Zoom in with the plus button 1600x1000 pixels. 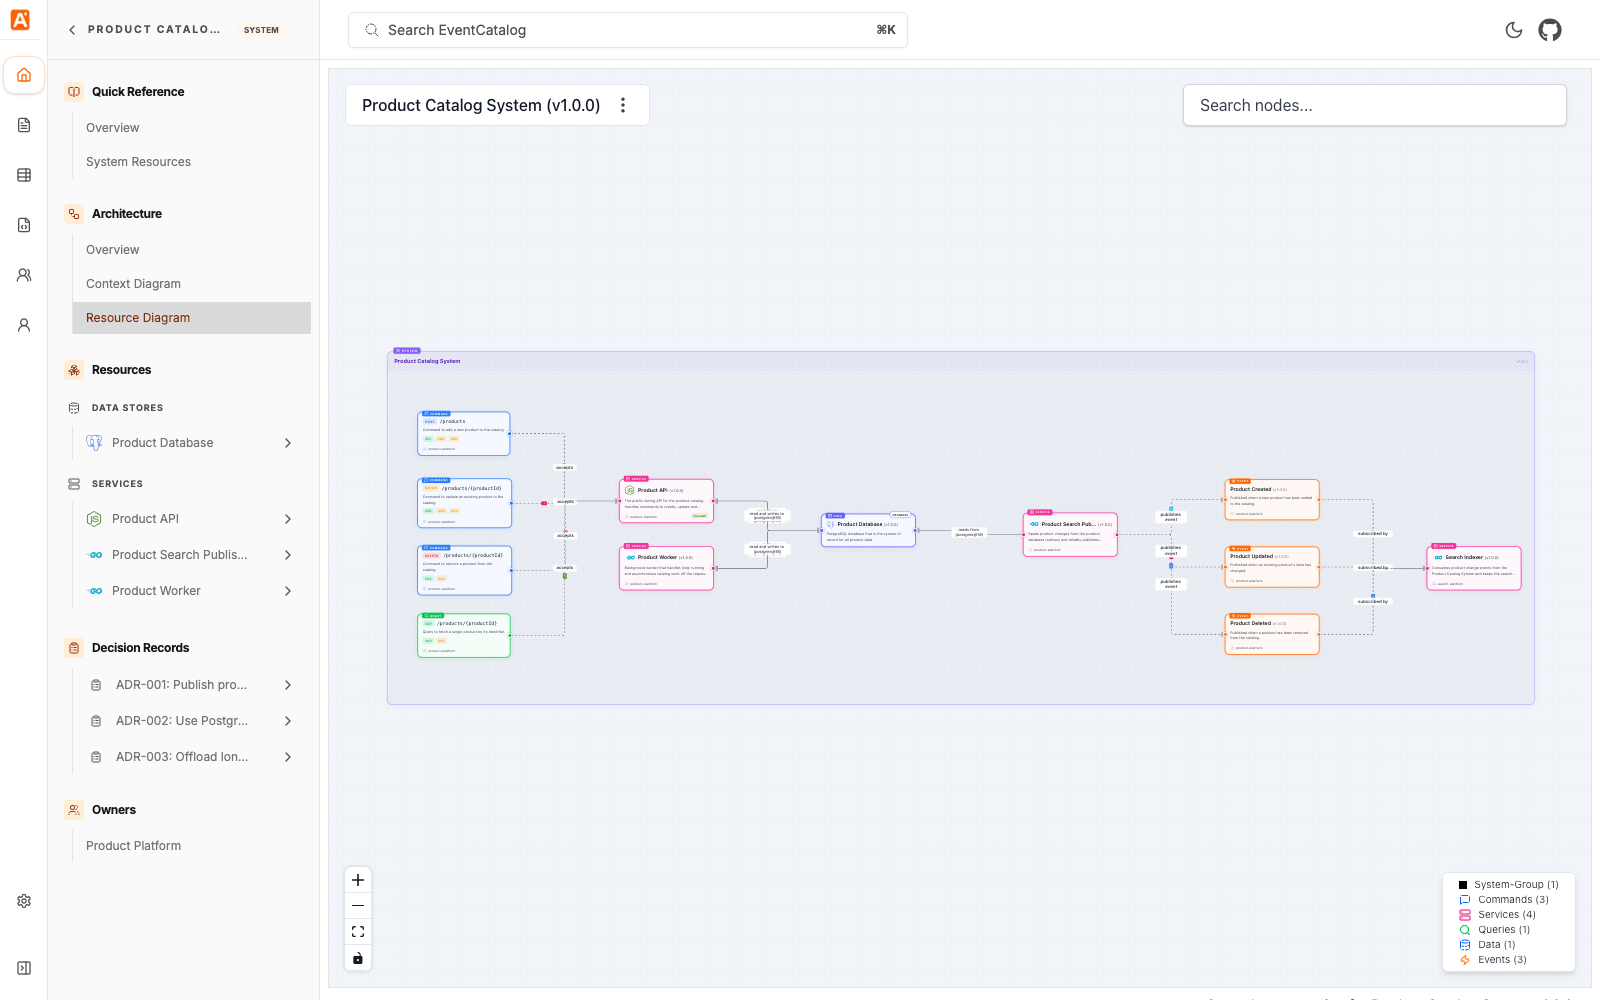coord(358,880)
